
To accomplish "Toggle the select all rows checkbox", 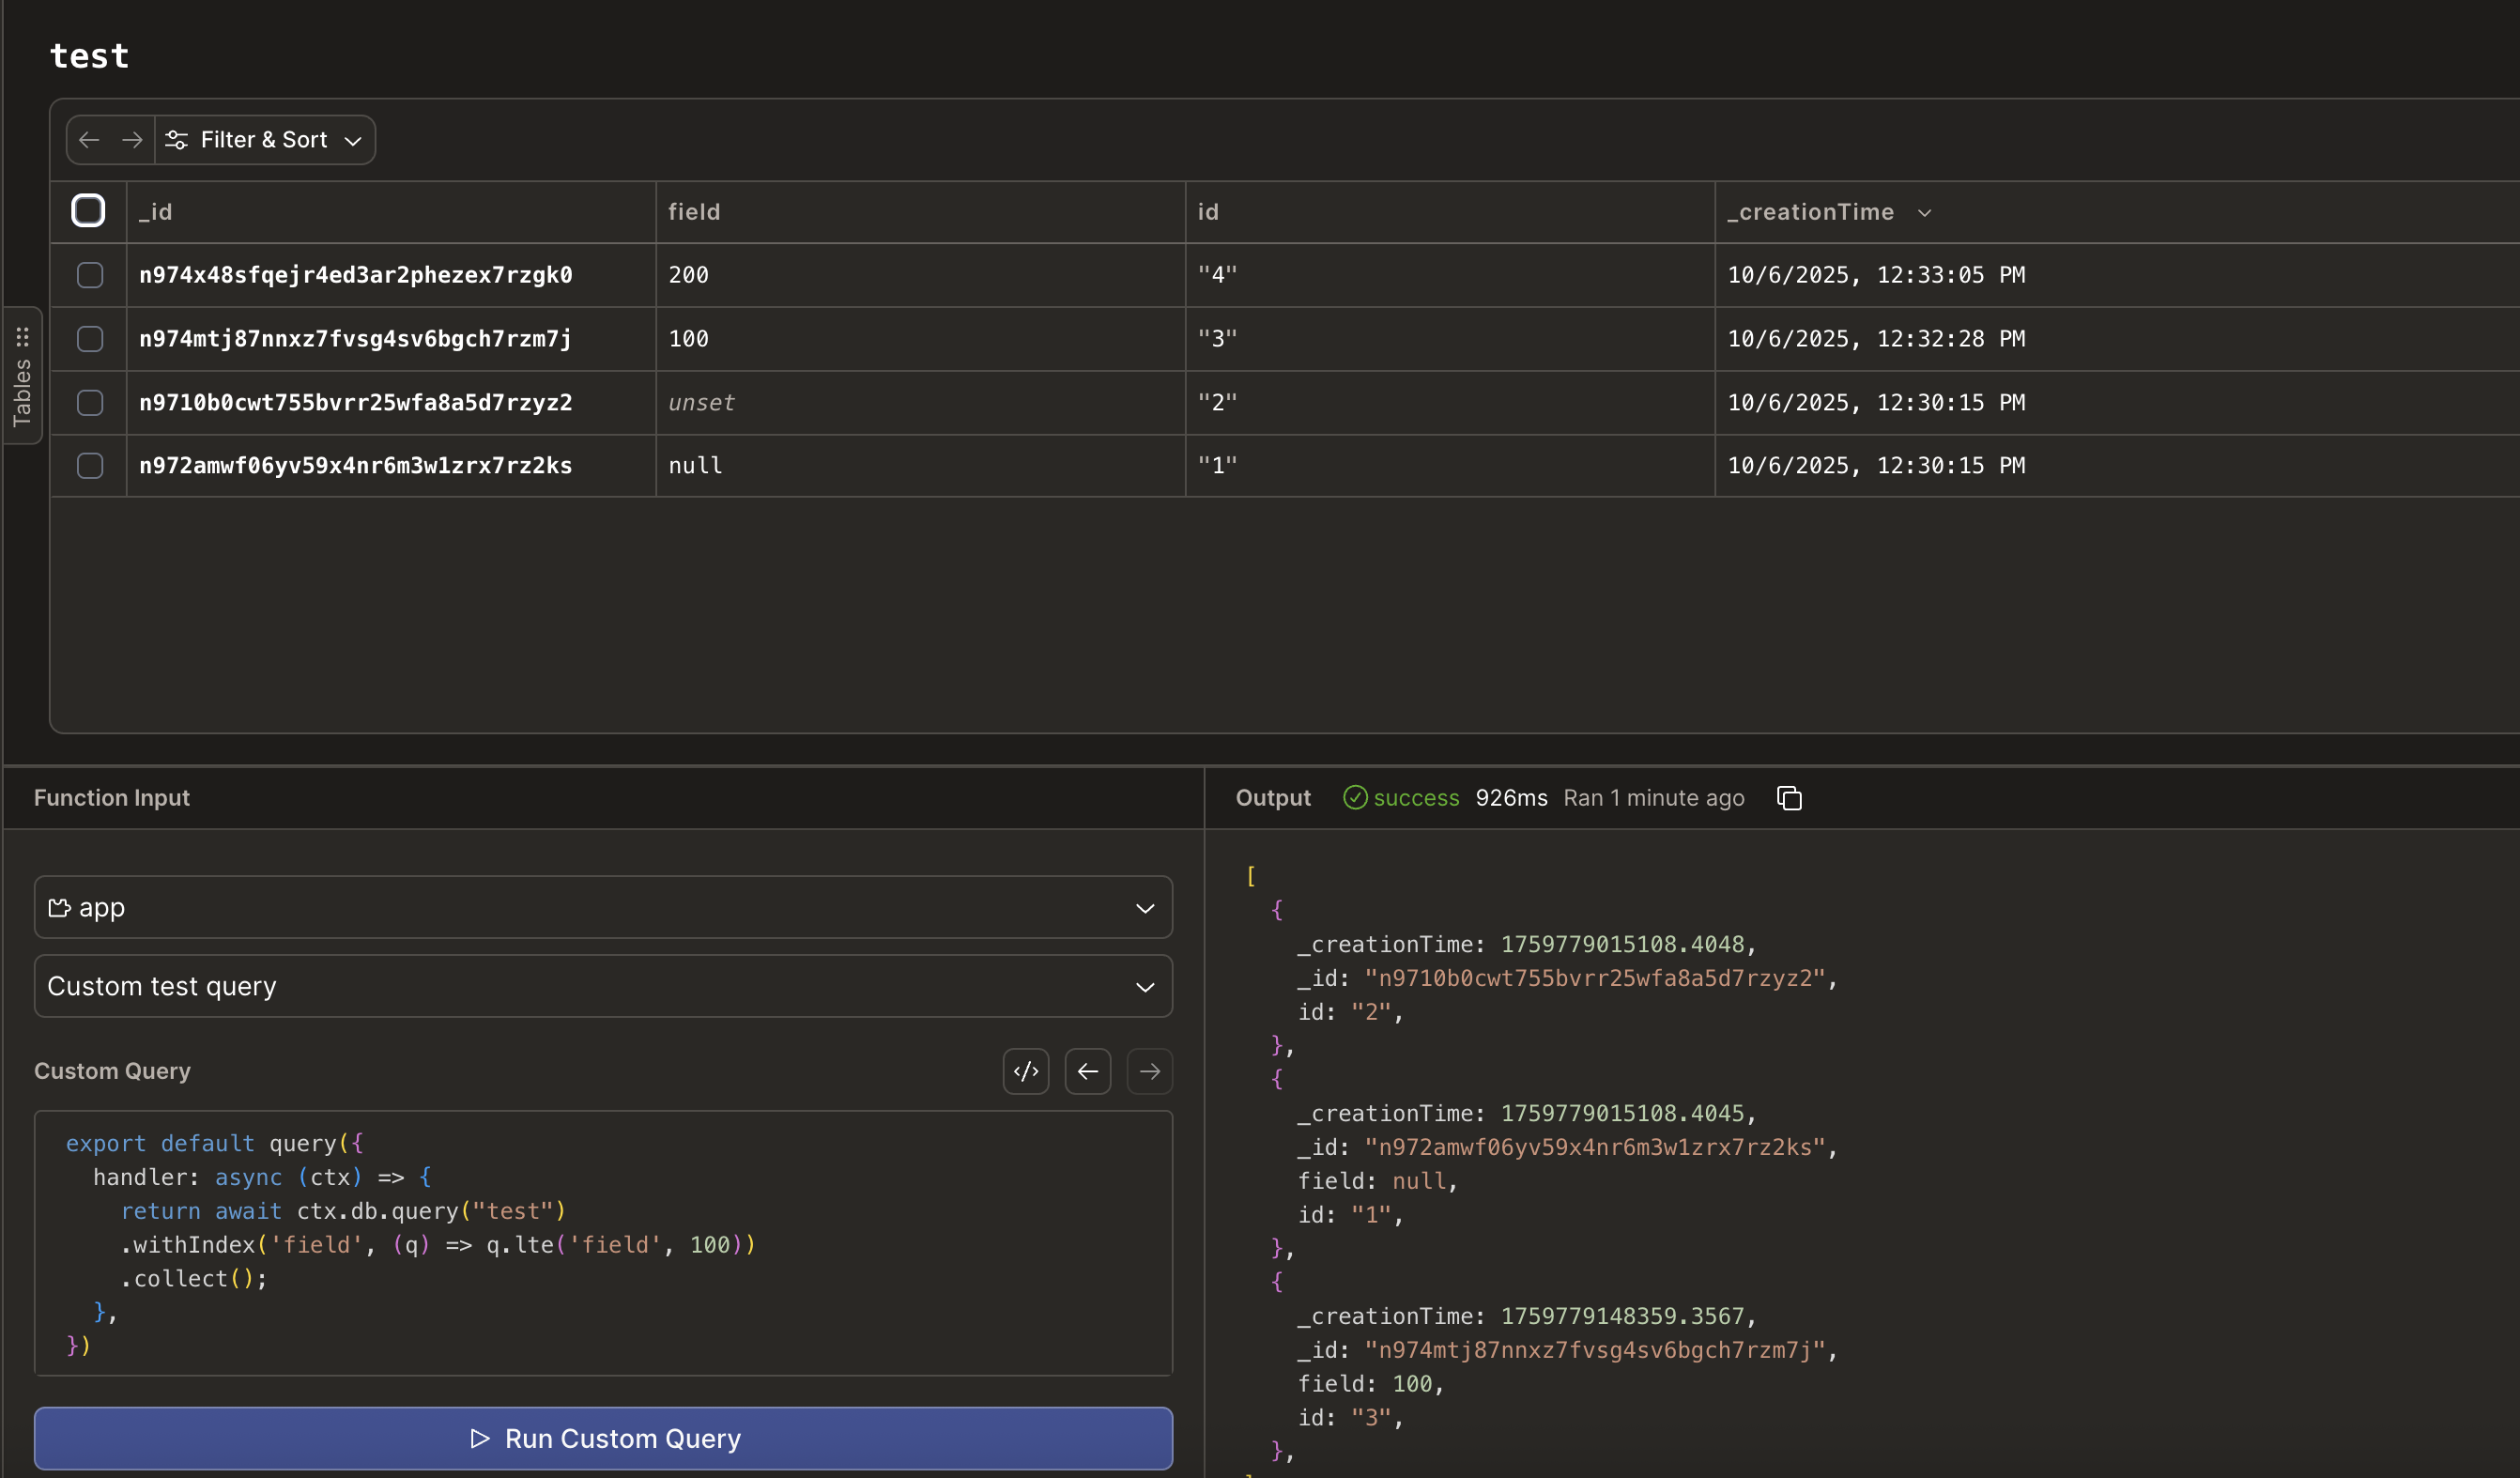I will [88, 211].
